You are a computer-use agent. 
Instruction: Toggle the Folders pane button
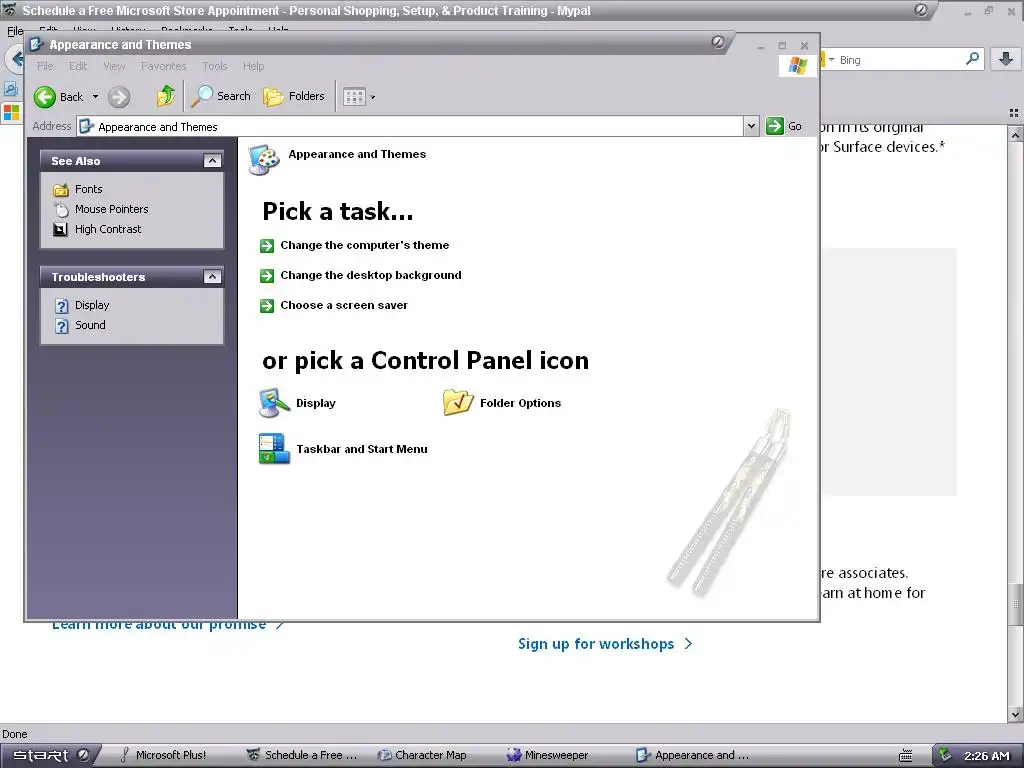[x=294, y=96]
